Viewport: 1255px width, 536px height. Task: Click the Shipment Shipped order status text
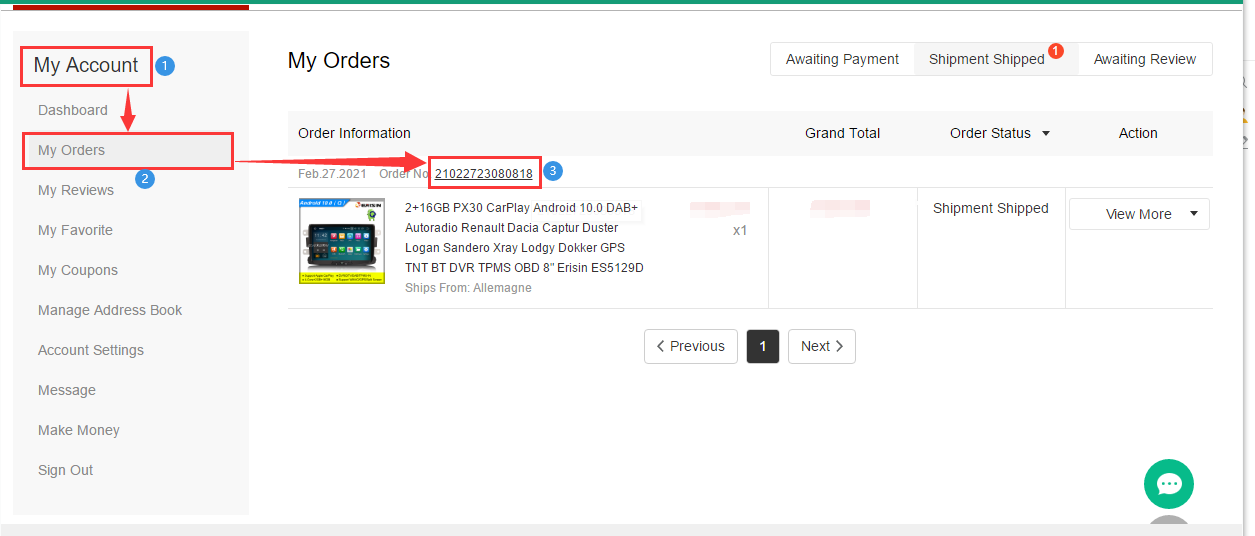tap(991, 208)
